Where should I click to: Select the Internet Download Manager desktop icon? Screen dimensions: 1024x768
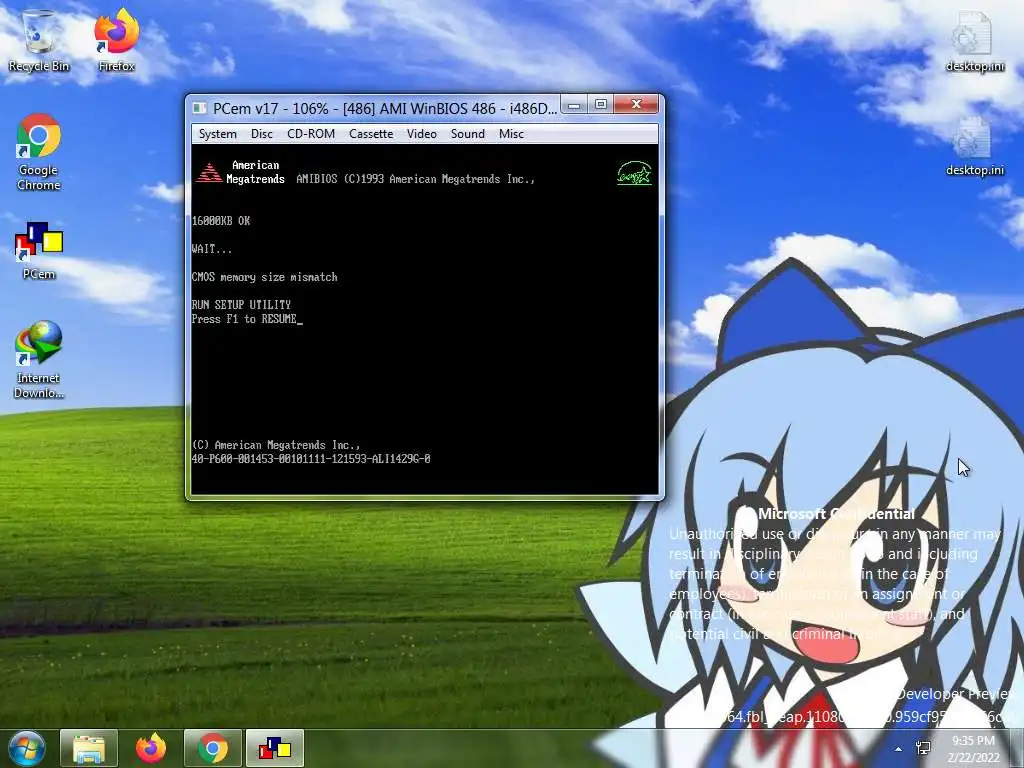[39, 359]
